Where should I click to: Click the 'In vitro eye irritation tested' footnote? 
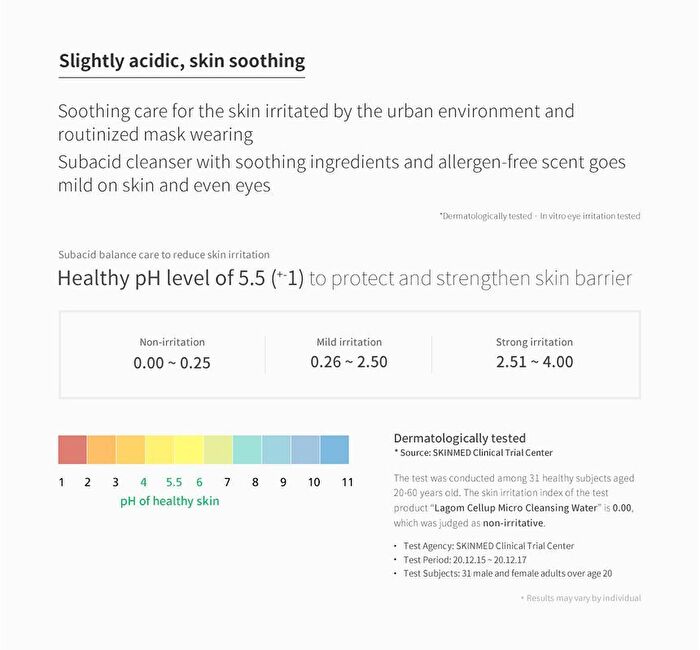click(x=590, y=216)
